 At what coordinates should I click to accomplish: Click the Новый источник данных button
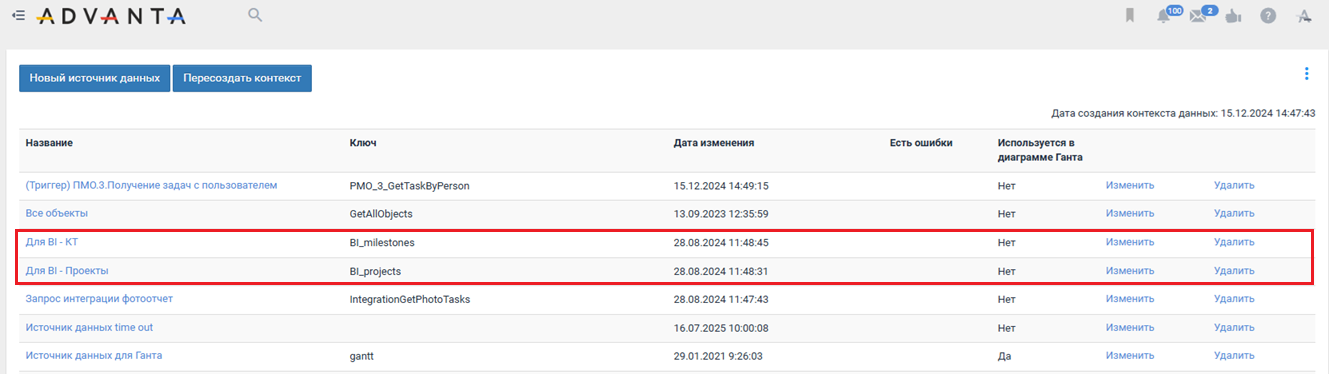point(94,78)
